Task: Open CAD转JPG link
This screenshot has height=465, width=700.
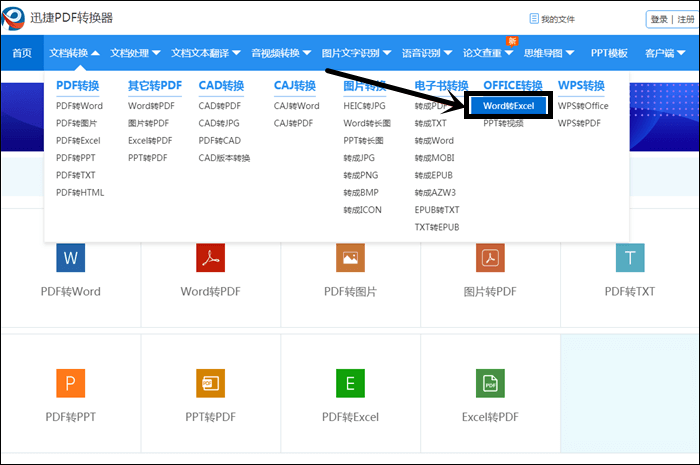Action: coord(219,123)
